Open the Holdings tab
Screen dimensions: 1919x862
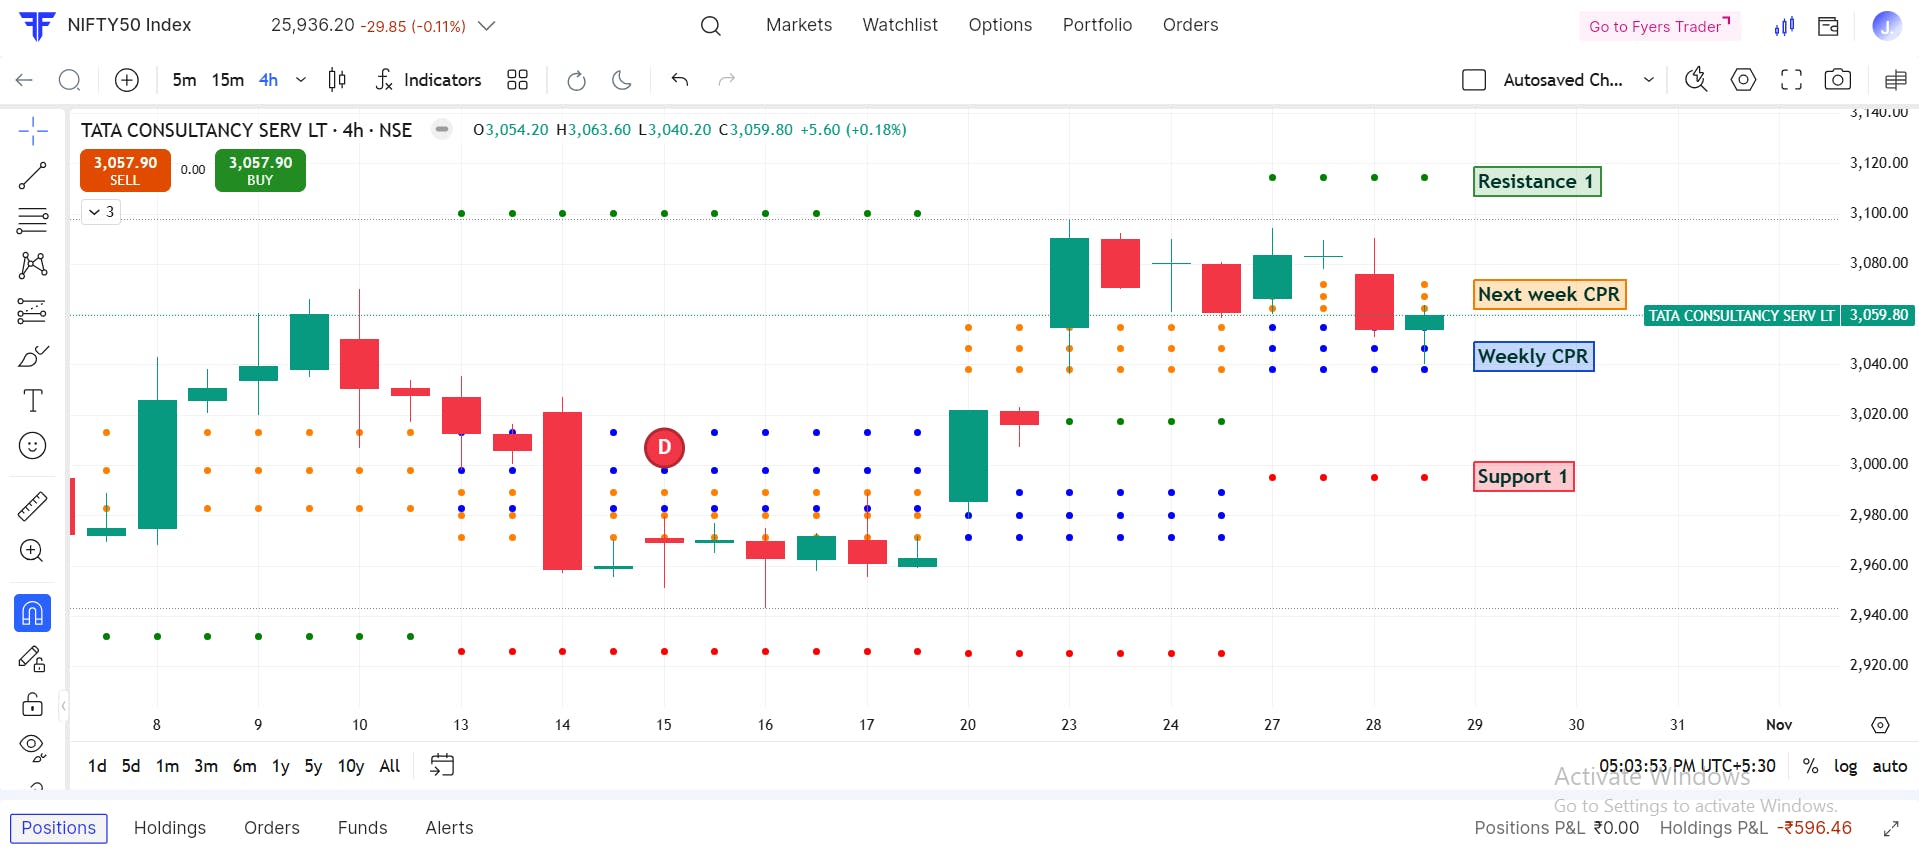pos(170,828)
